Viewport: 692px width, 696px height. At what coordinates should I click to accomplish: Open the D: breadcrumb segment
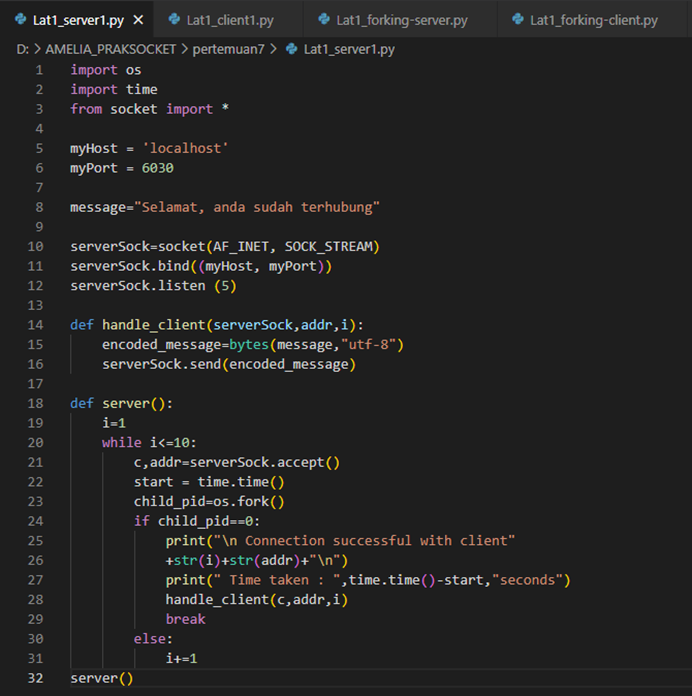tap(22, 49)
